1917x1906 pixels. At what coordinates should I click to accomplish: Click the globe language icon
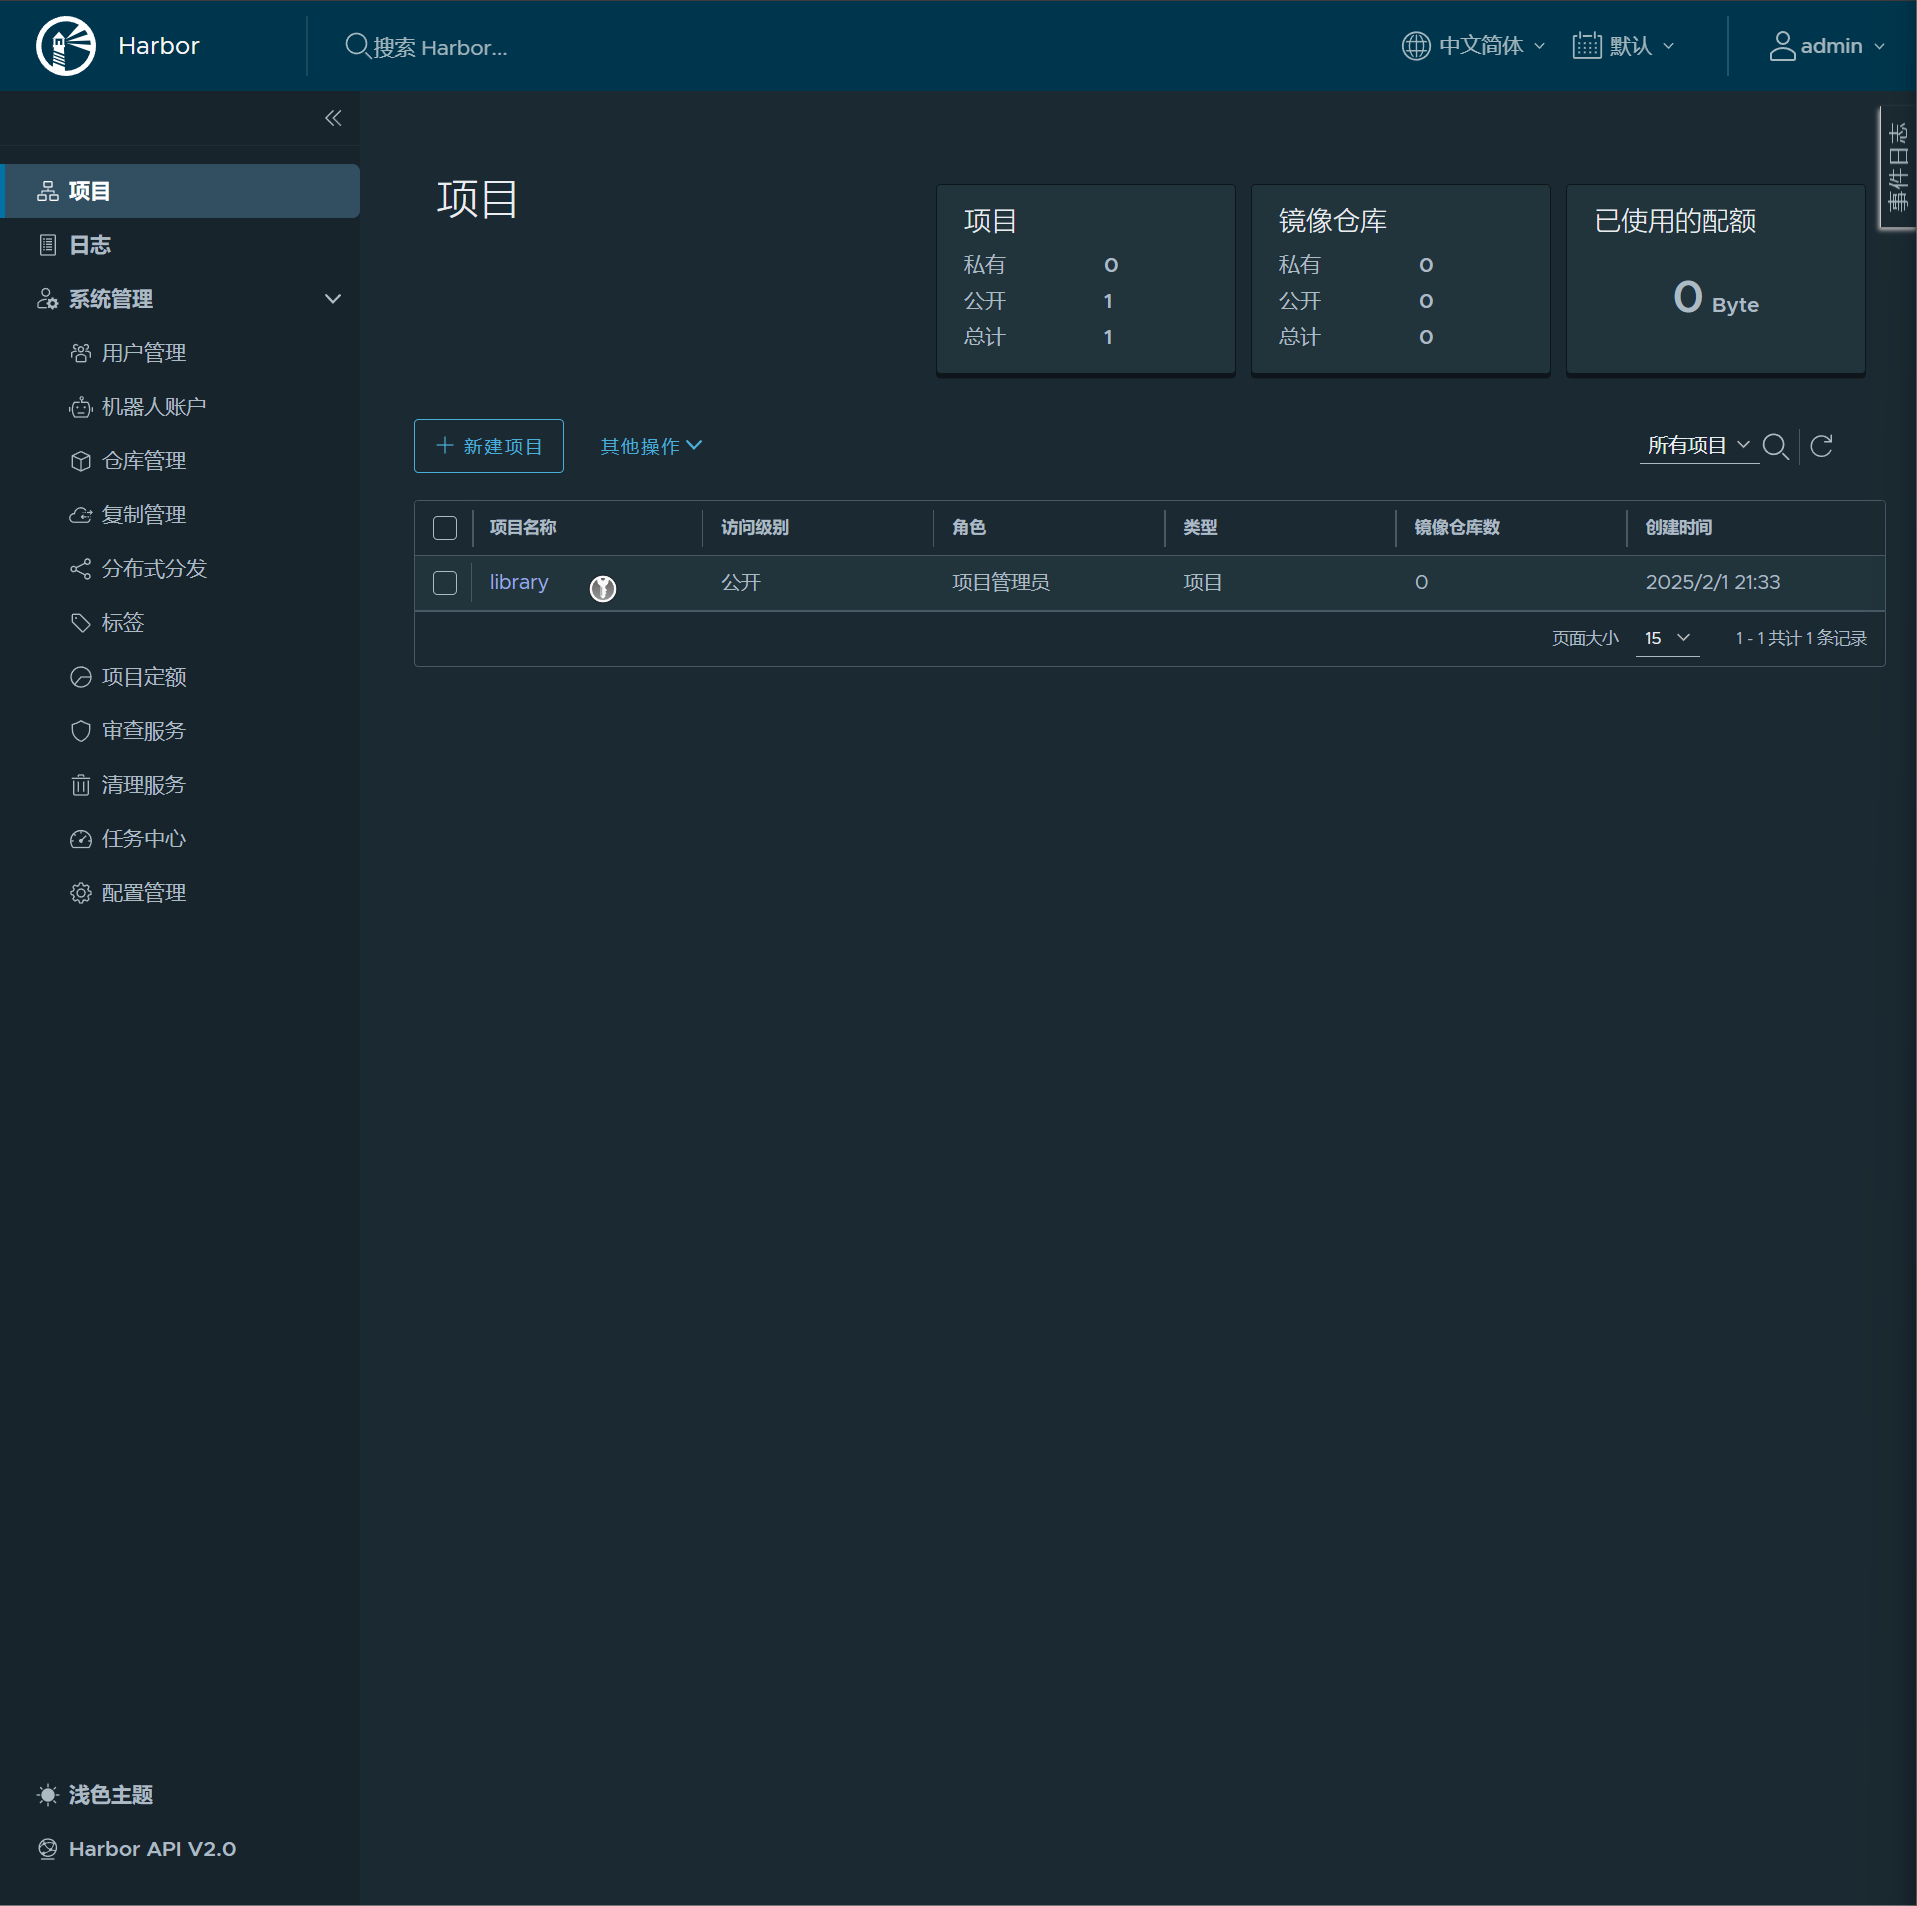[x=1415, y=46]
